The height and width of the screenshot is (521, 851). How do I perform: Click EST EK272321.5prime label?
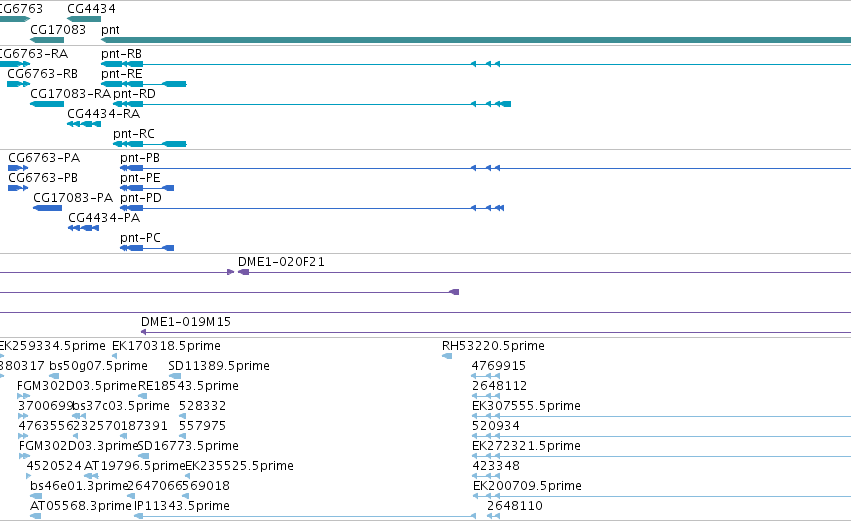click(526, 446)
